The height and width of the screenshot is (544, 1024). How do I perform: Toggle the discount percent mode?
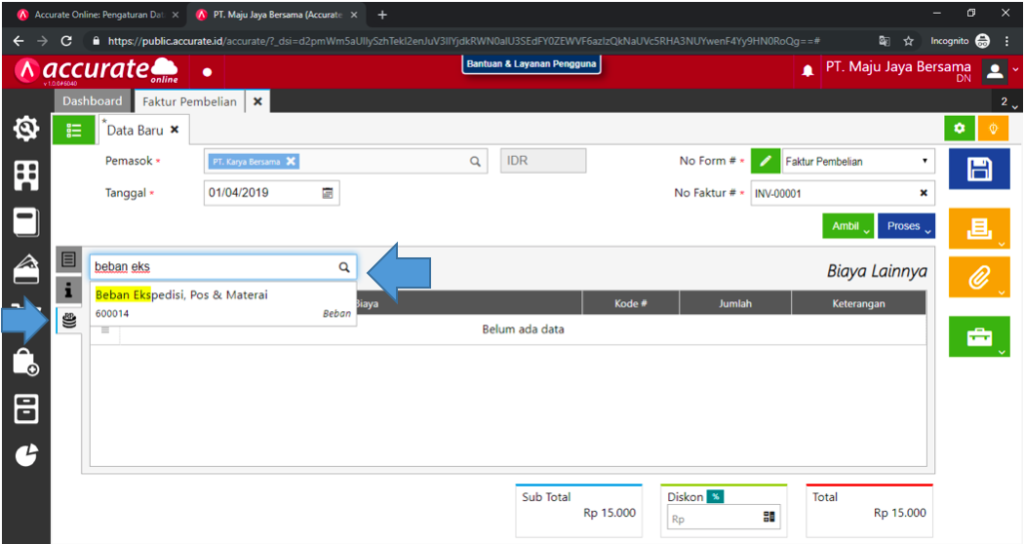(715, 497)
